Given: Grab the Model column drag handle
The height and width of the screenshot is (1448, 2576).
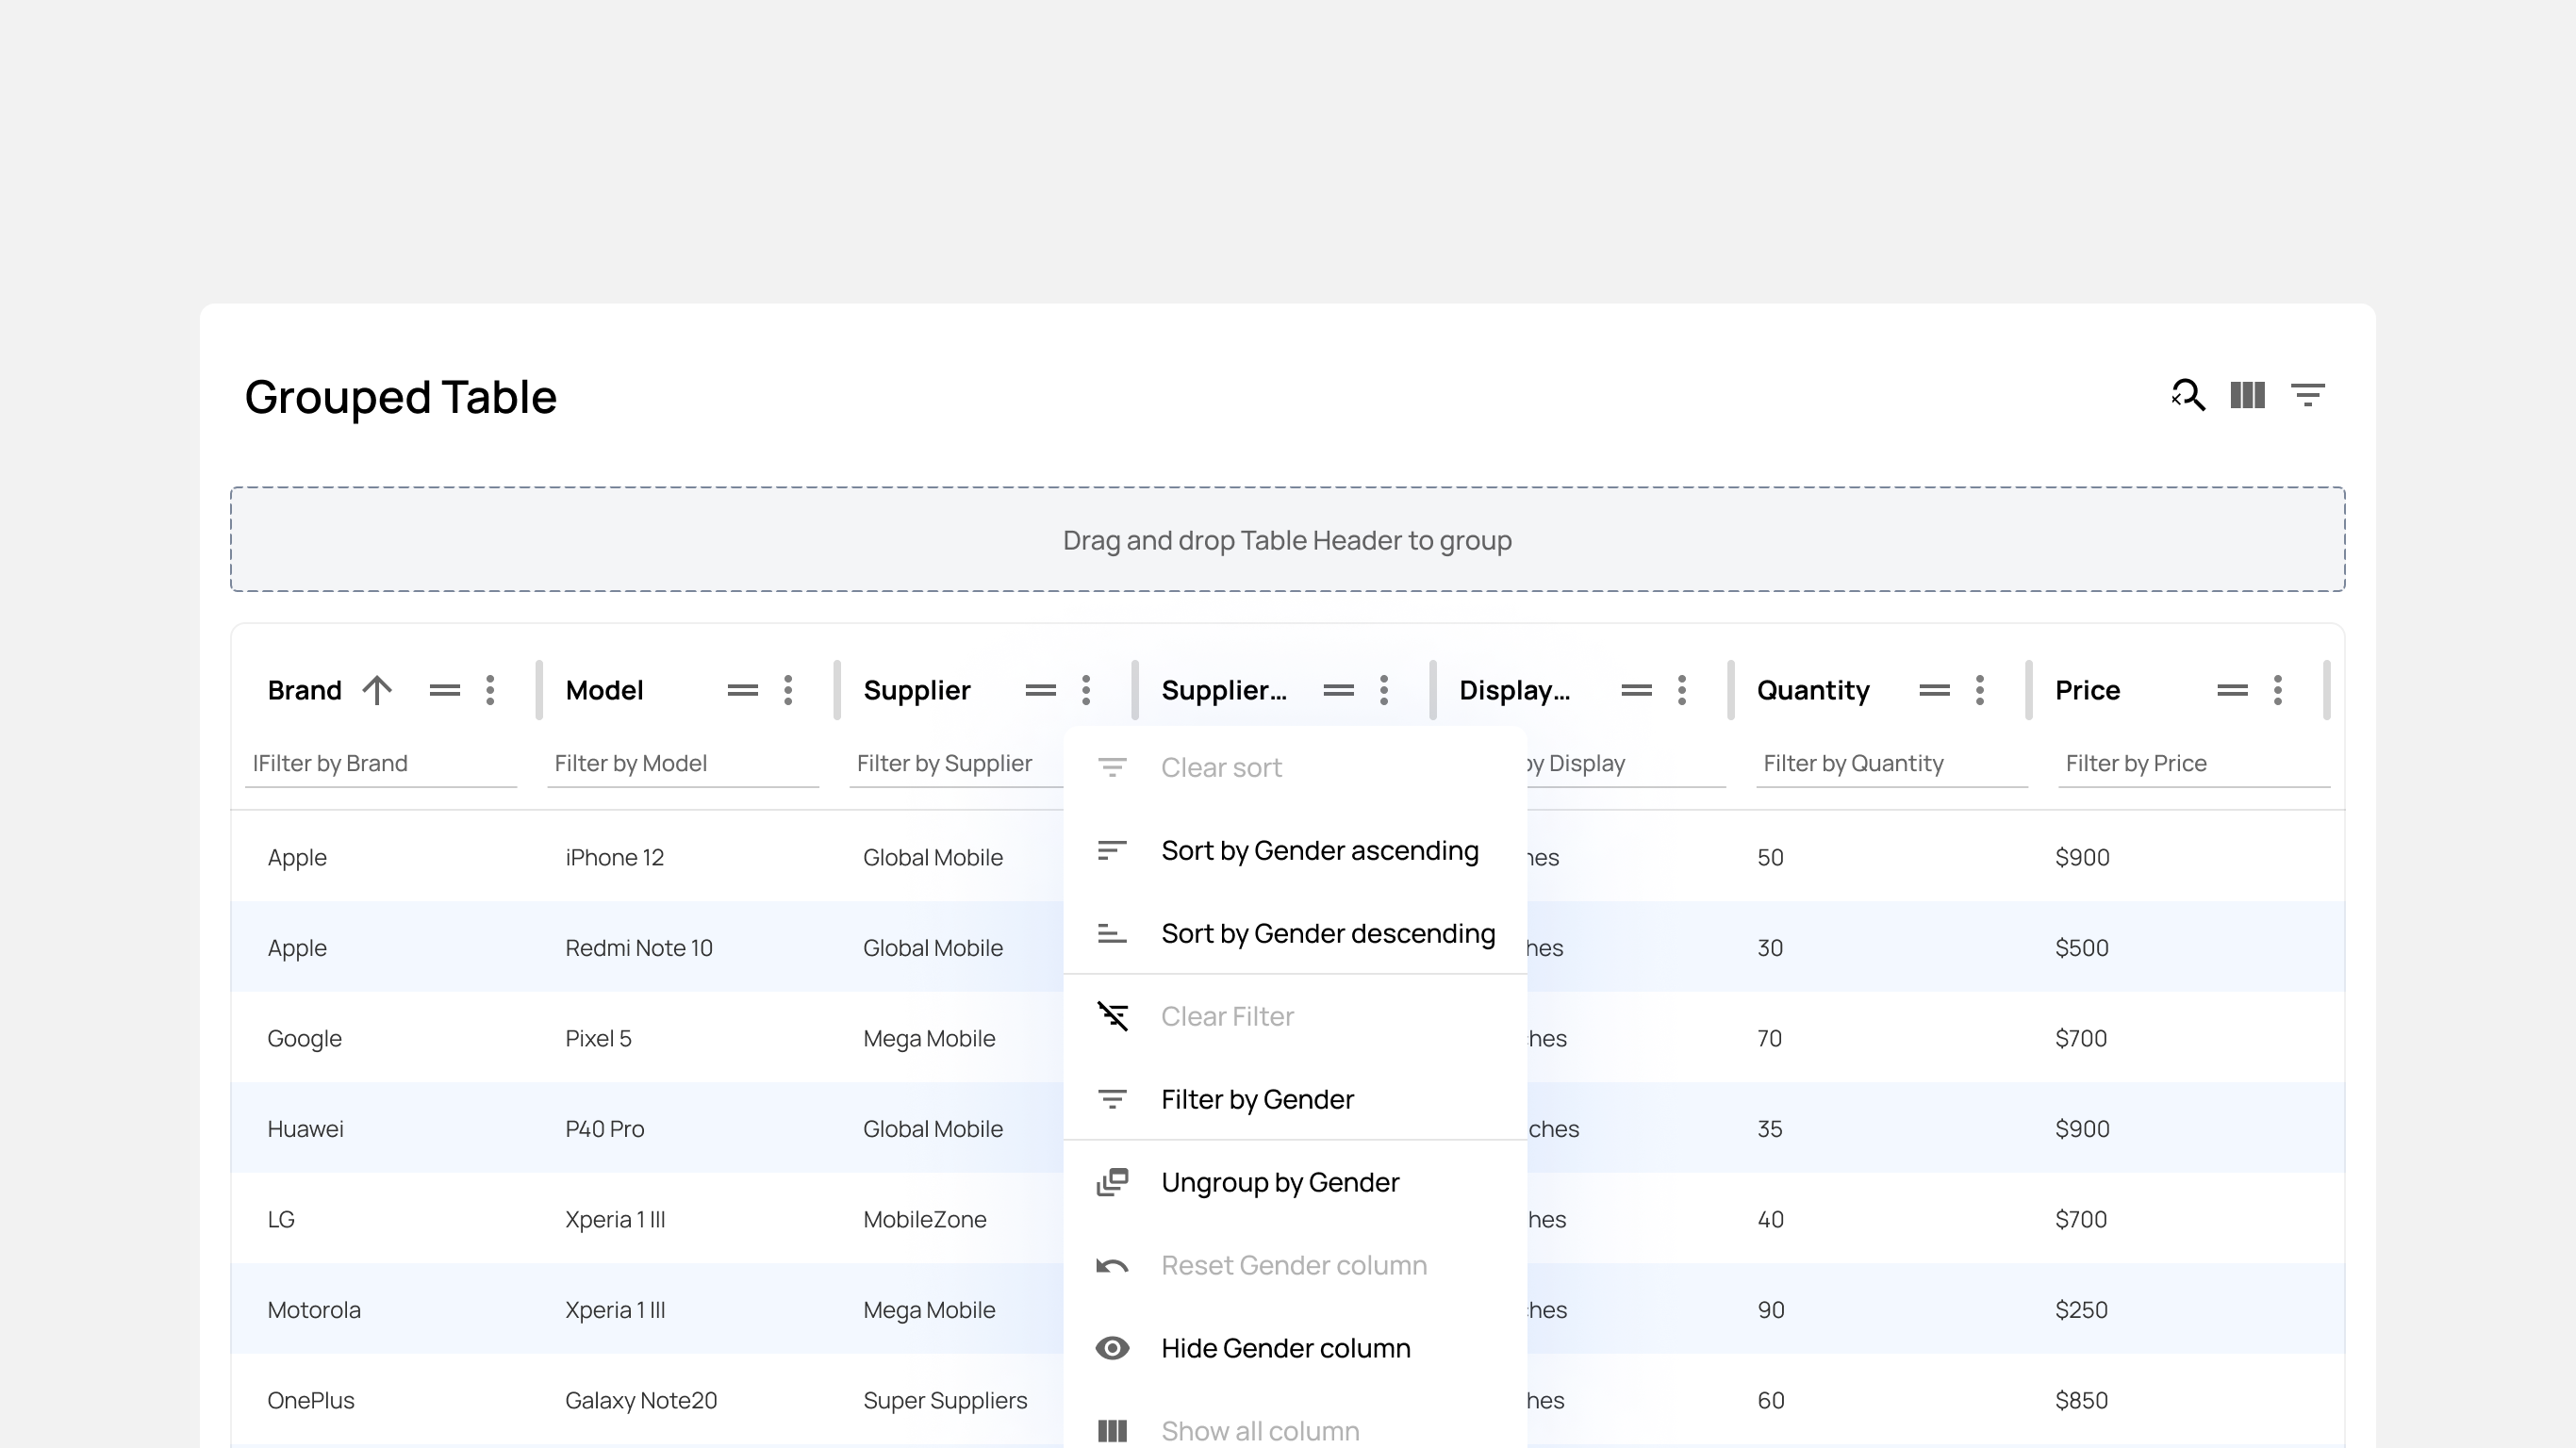Looking at the screenshot, I should click(x=743, y=690).
